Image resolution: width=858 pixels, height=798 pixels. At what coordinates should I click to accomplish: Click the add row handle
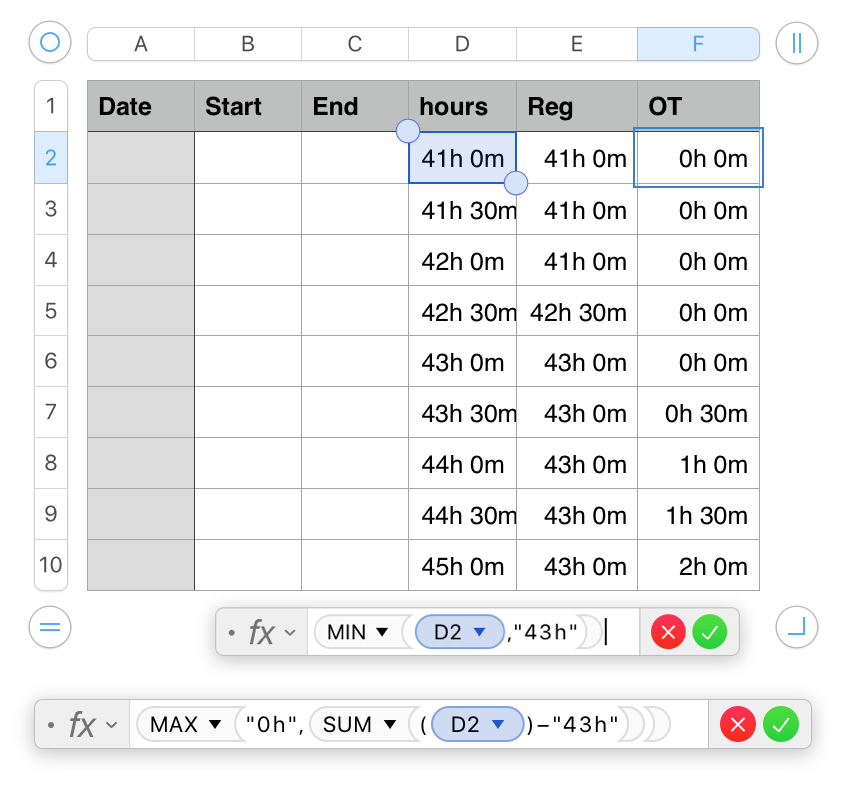point(51,627)
